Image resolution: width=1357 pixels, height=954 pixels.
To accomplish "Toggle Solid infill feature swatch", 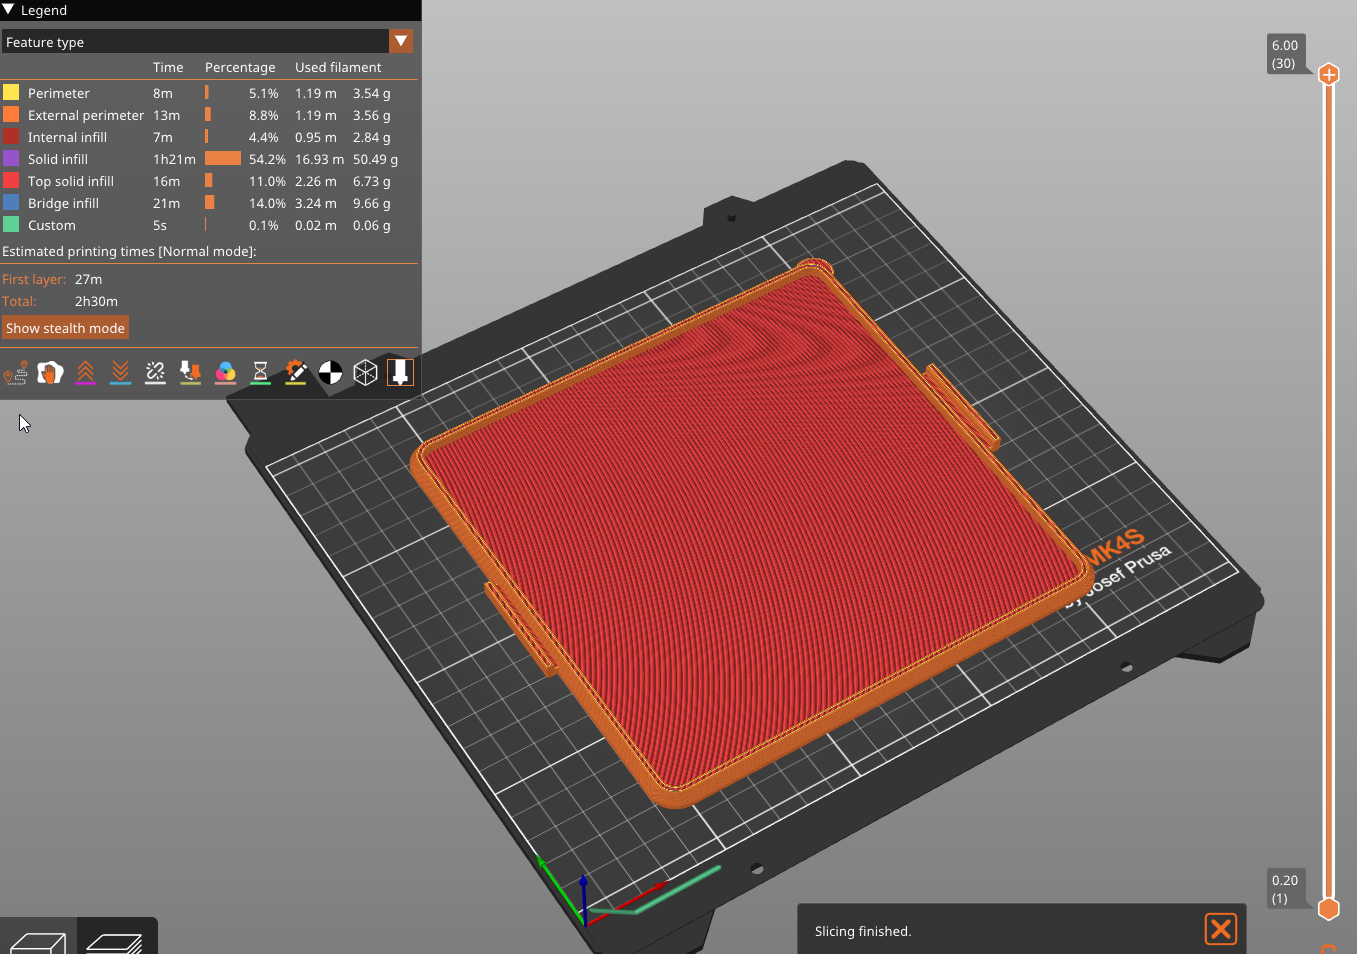I will coord(11,158).
